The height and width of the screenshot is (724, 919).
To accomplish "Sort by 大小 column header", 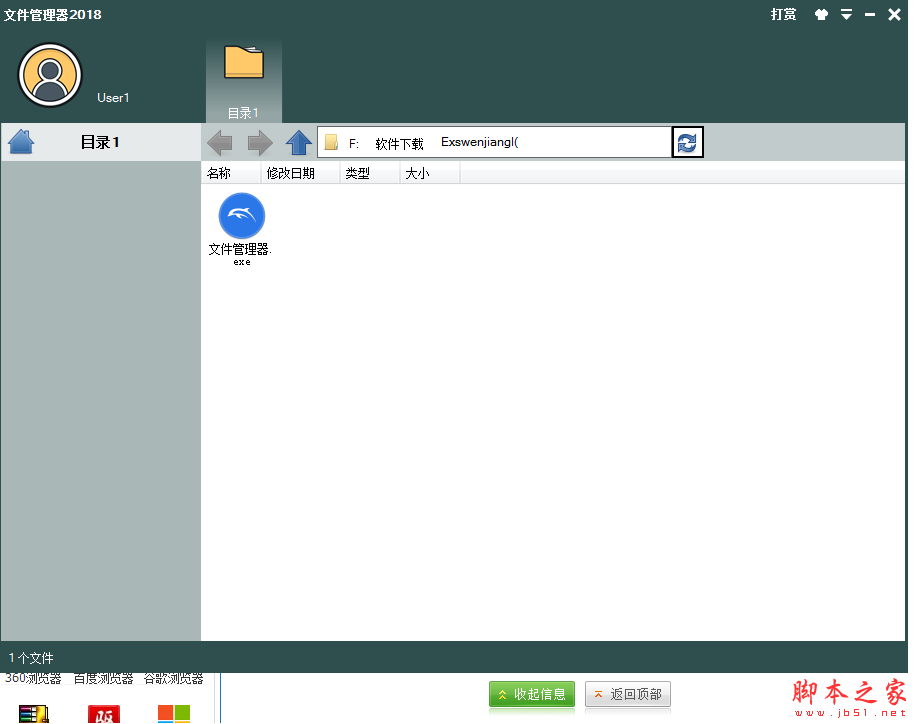I will tap(430, 174).
